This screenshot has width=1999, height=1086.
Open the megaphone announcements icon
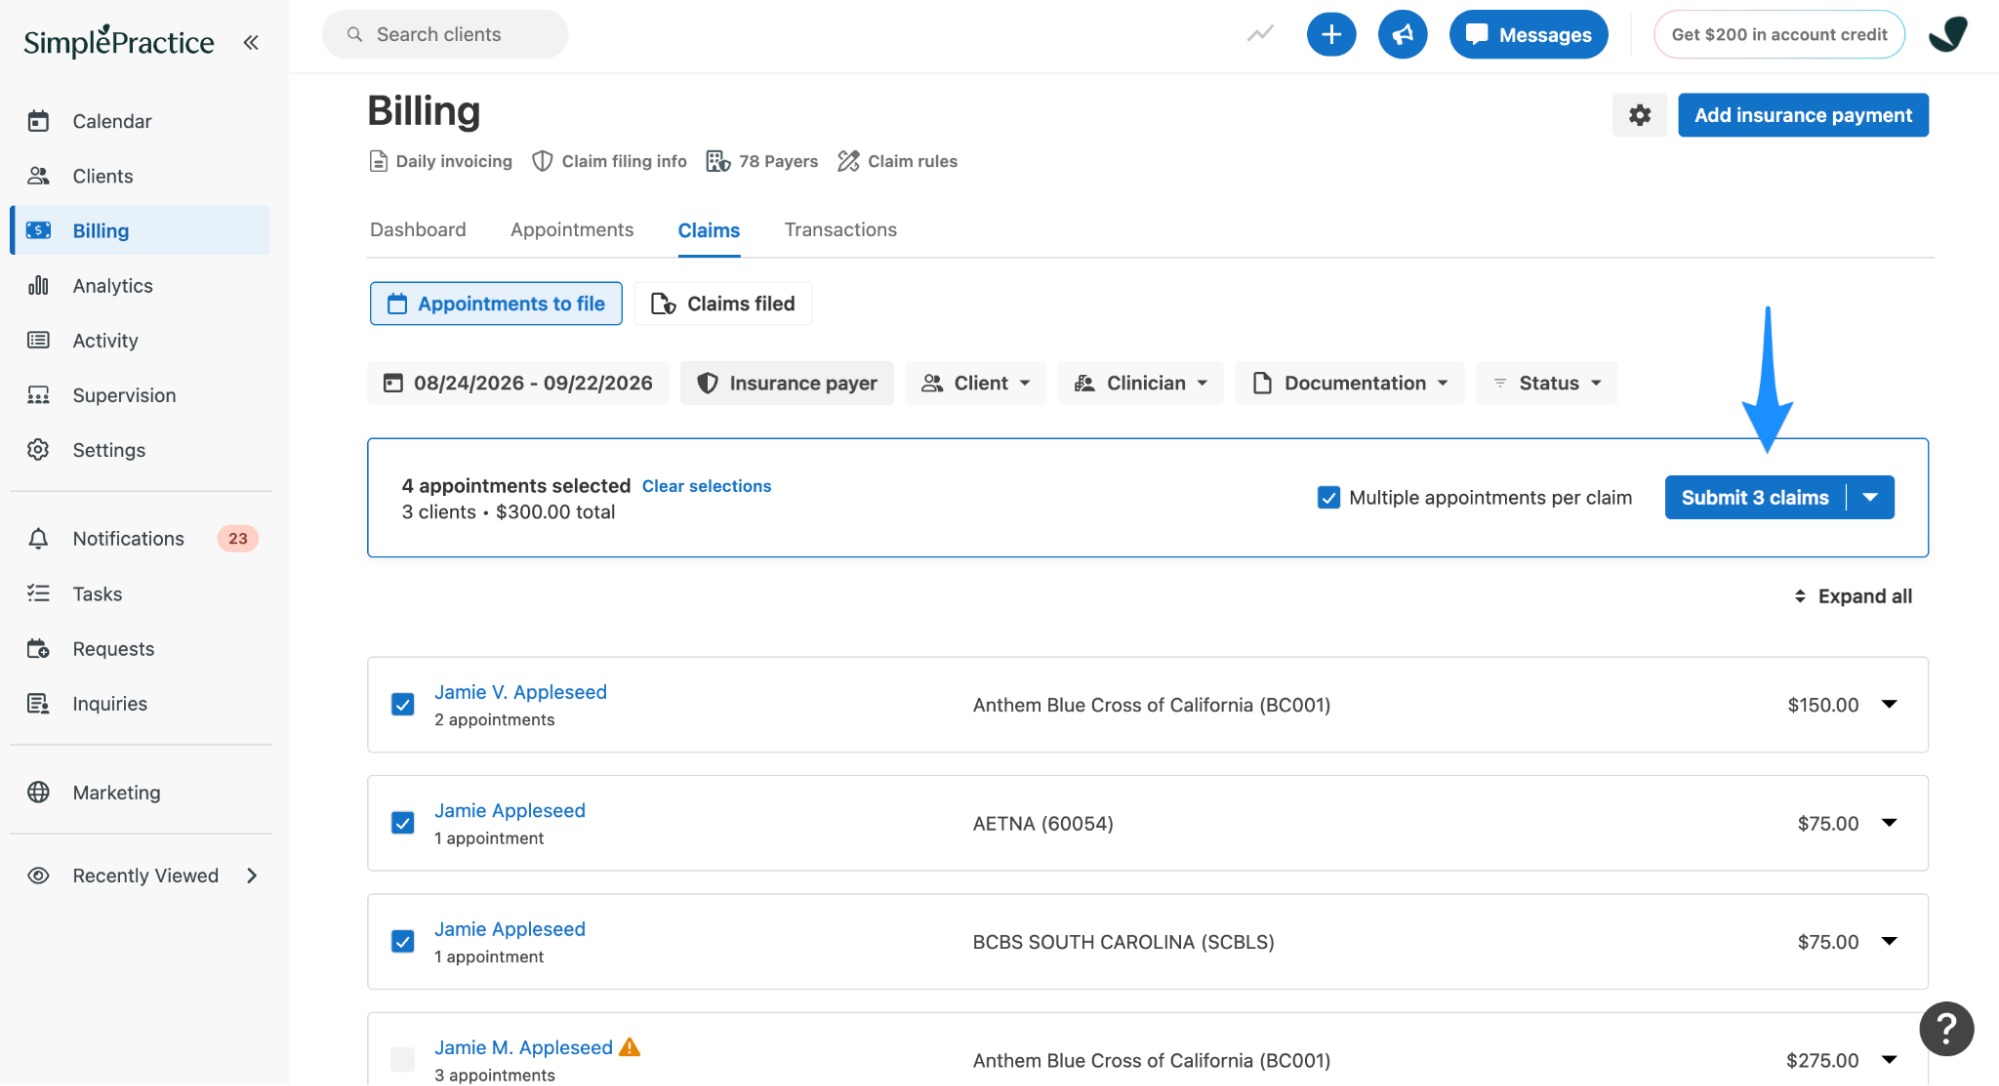coord(1402,35)
